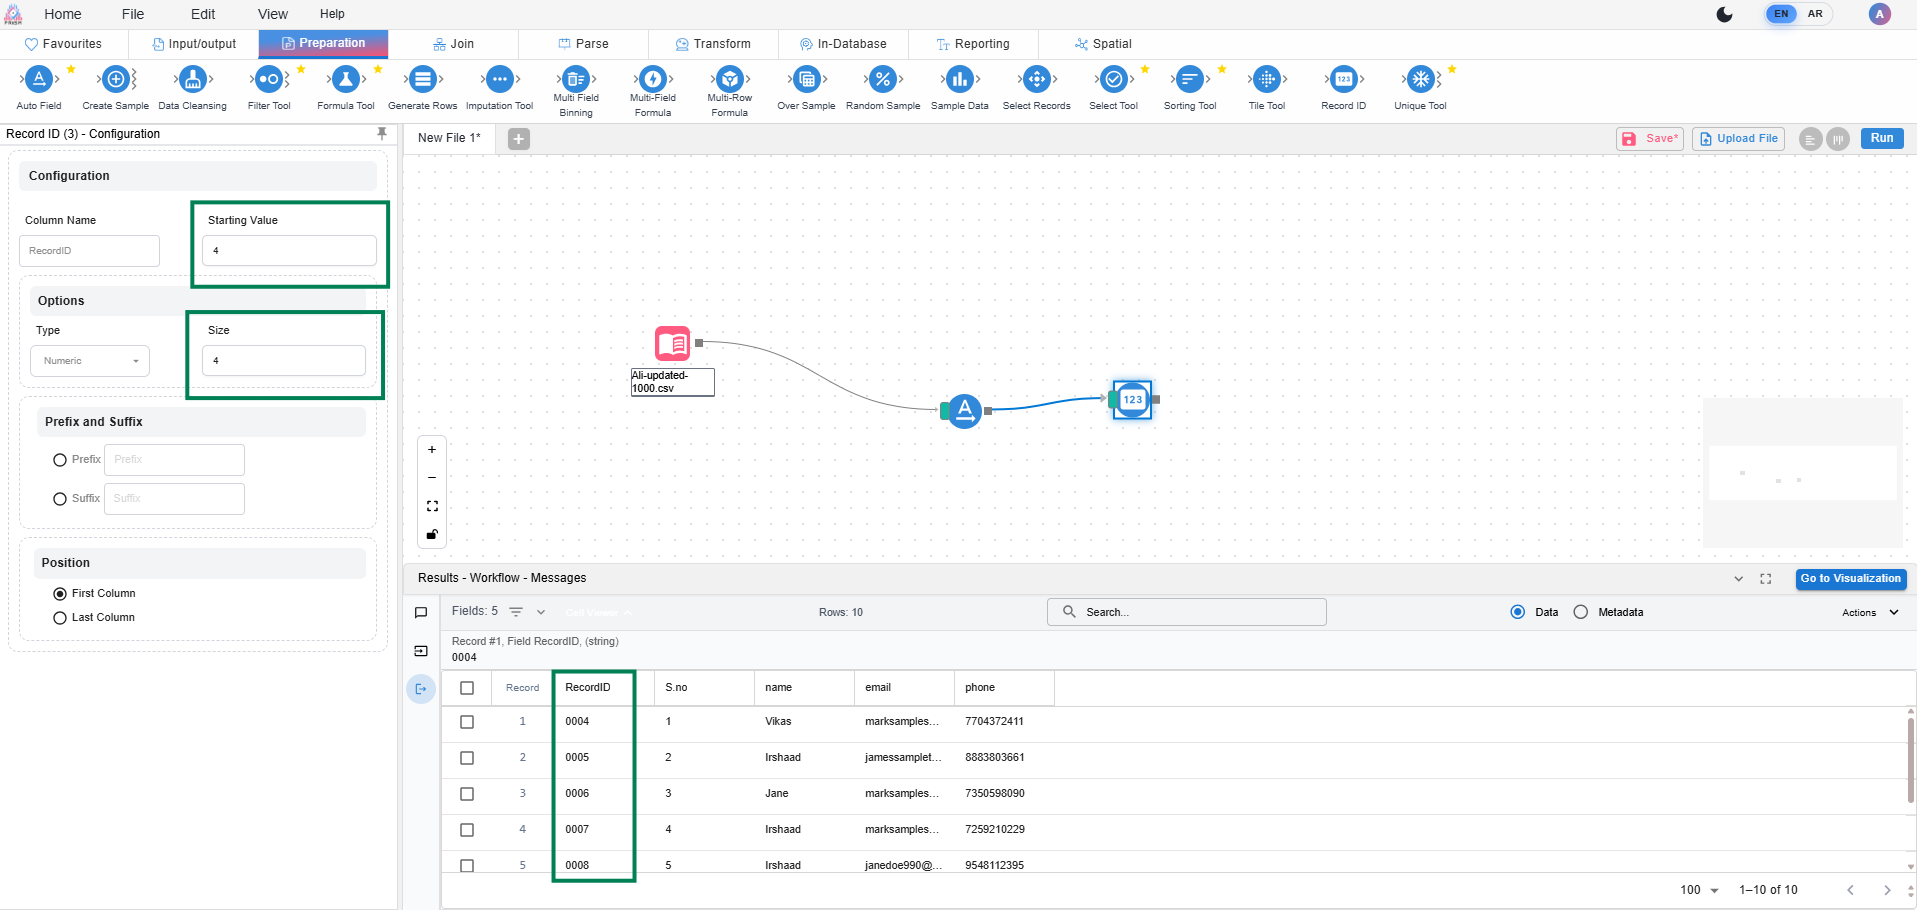
Task: Click the Run button
Action: (x=1881, y=139)
